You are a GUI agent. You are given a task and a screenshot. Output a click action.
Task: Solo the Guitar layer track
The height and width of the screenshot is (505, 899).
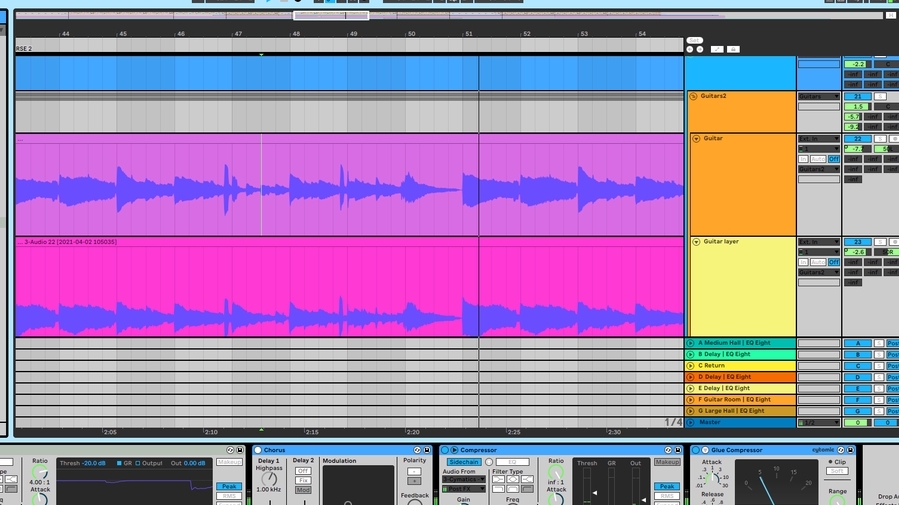[880, 242]
